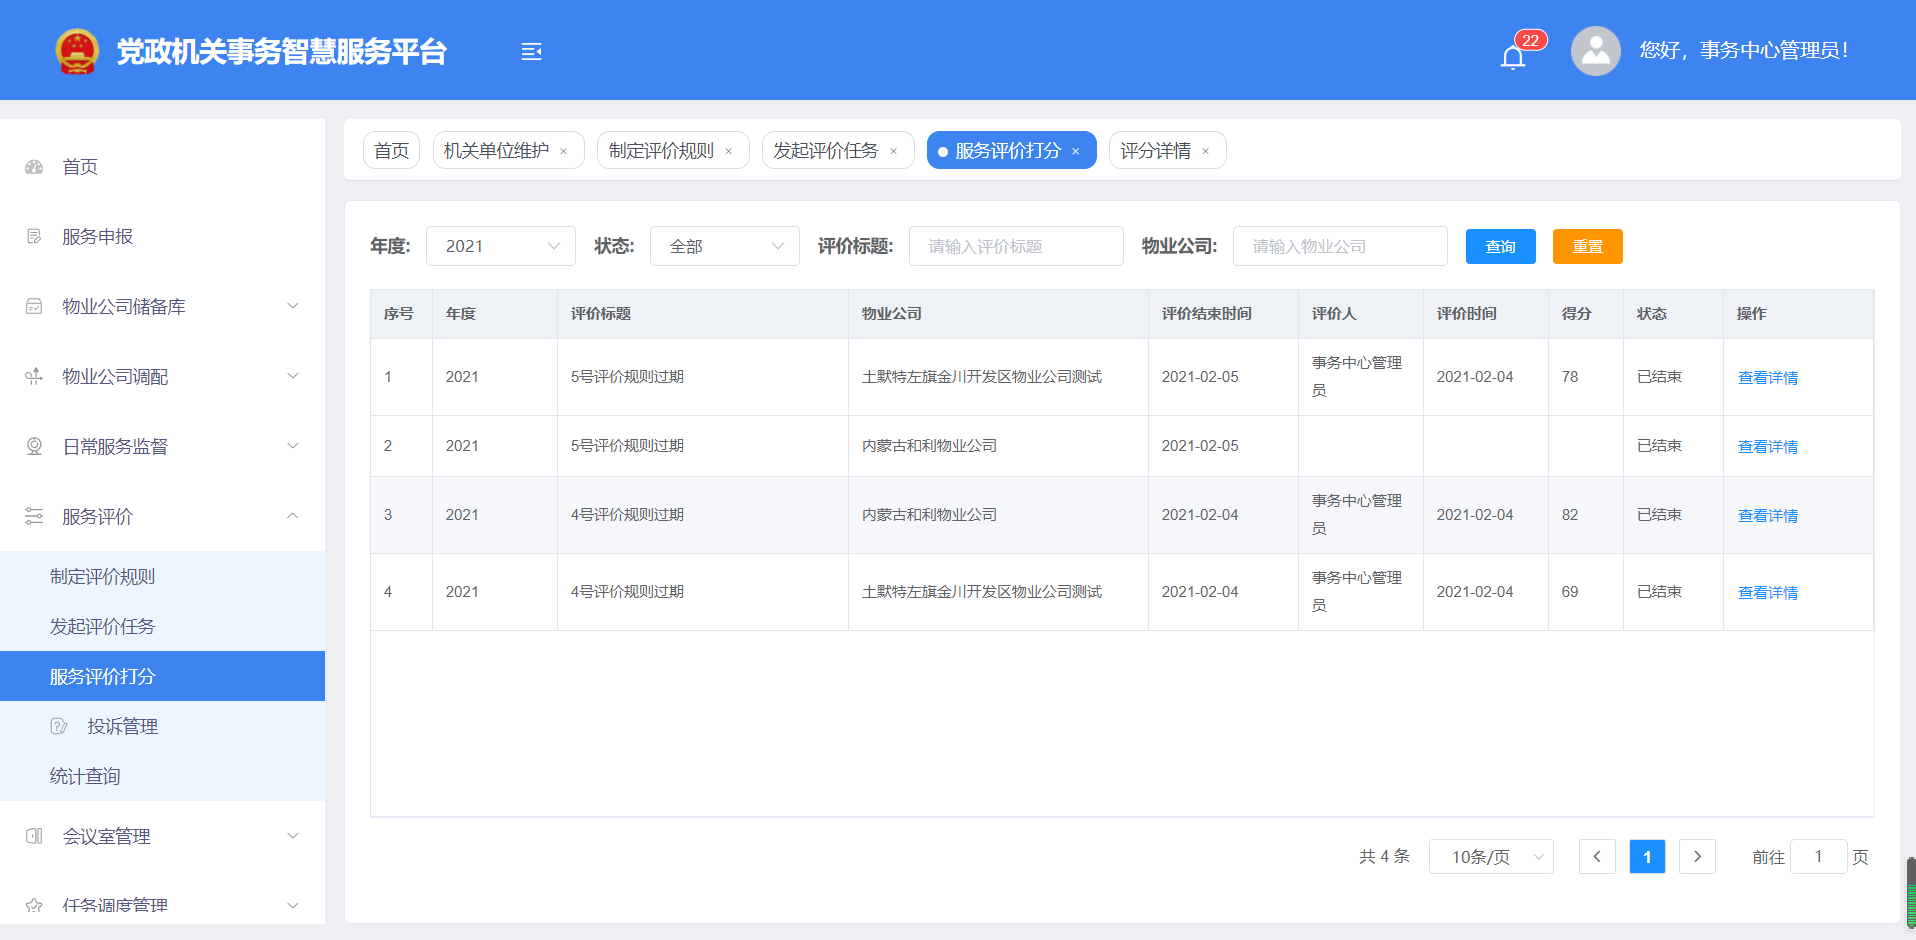
Task: Go to previous page arrow
Action: coord(1597,857)
